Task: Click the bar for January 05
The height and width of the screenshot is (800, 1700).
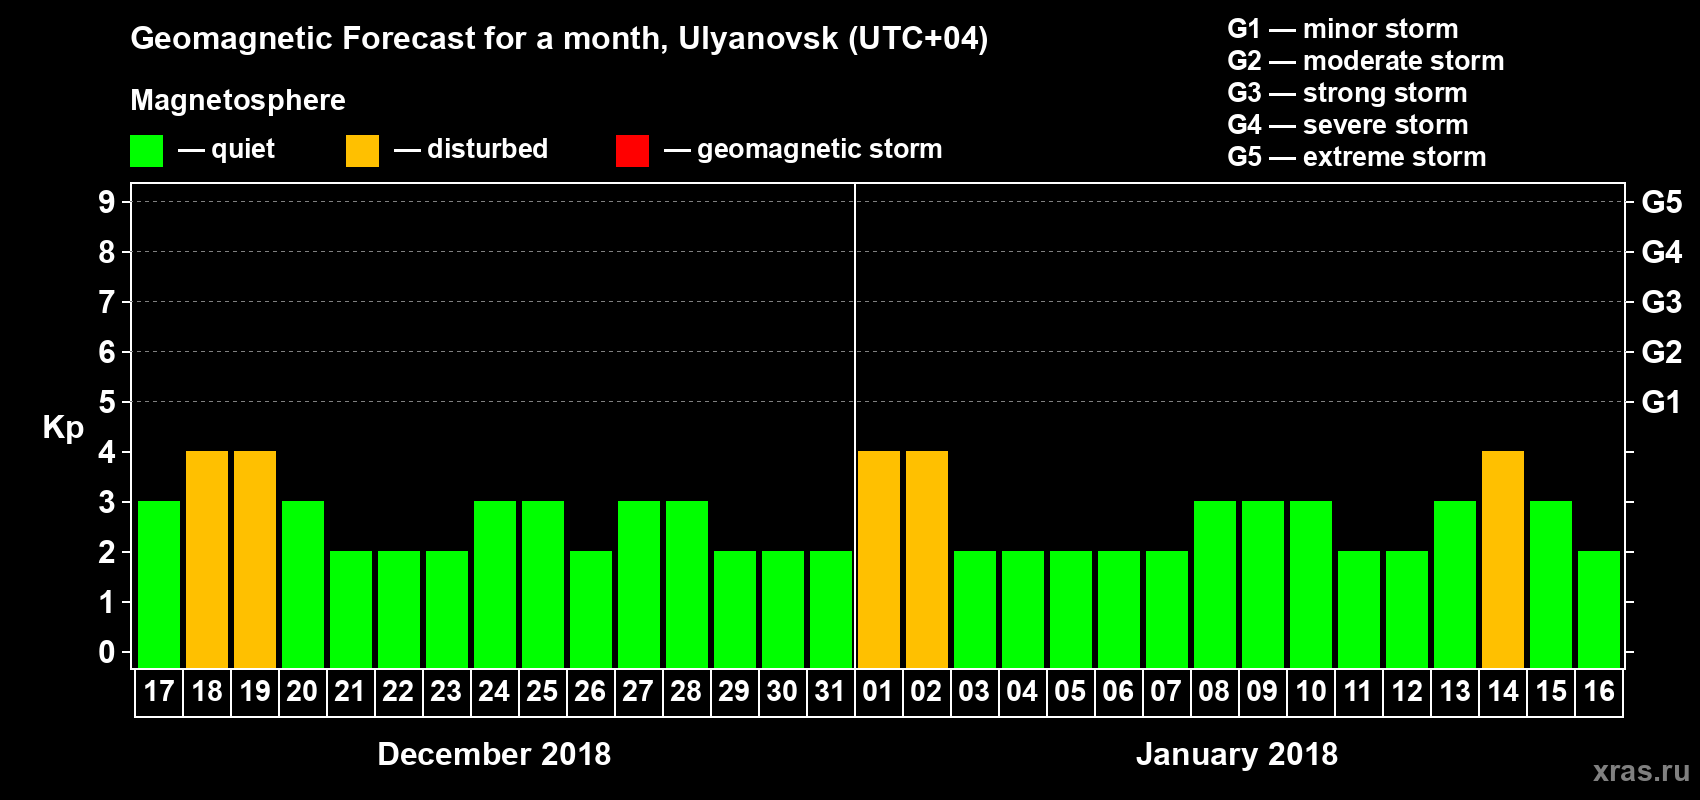Action: (1071, 609)
